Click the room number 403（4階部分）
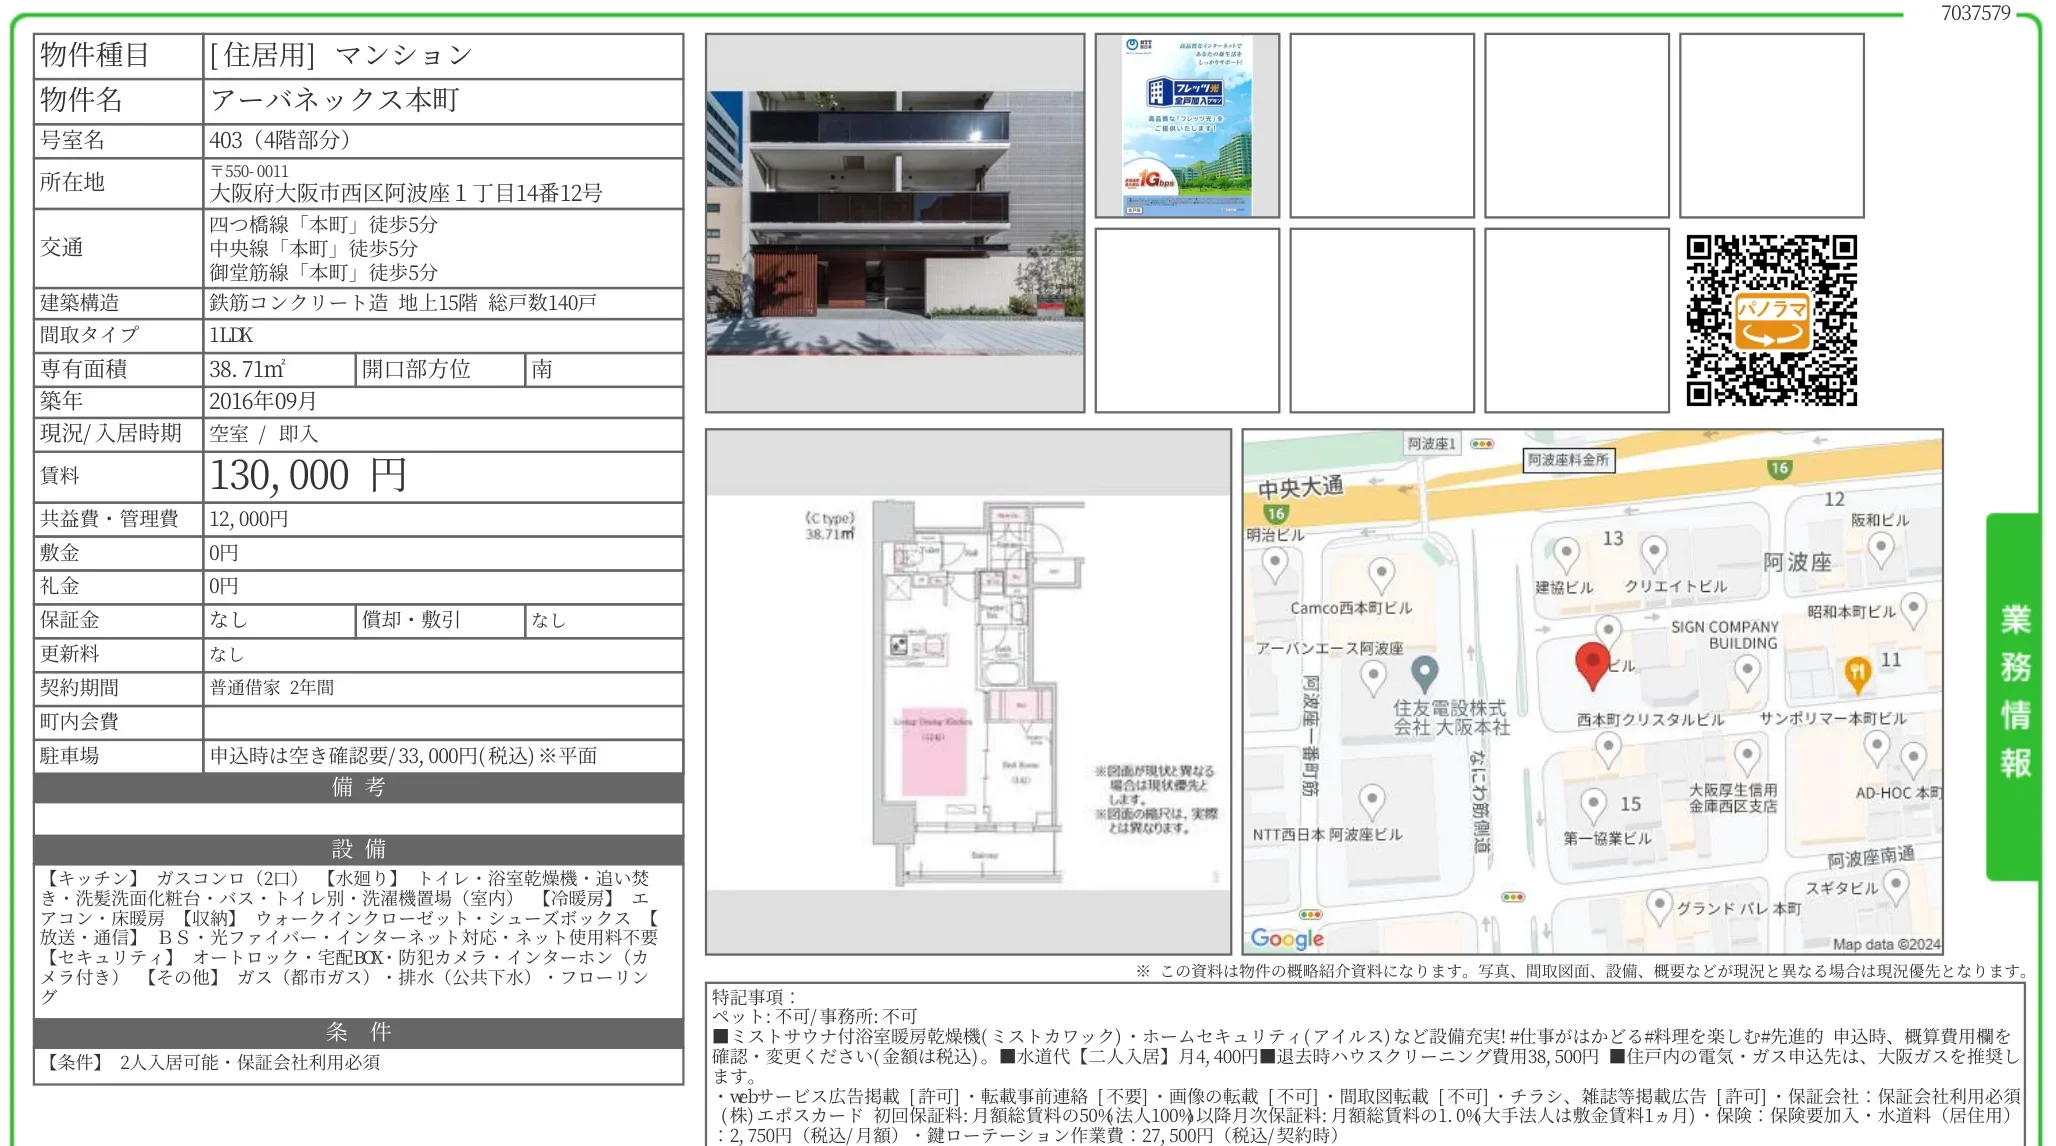This screenshot has width=2056, height=1146. click(280, 140)
